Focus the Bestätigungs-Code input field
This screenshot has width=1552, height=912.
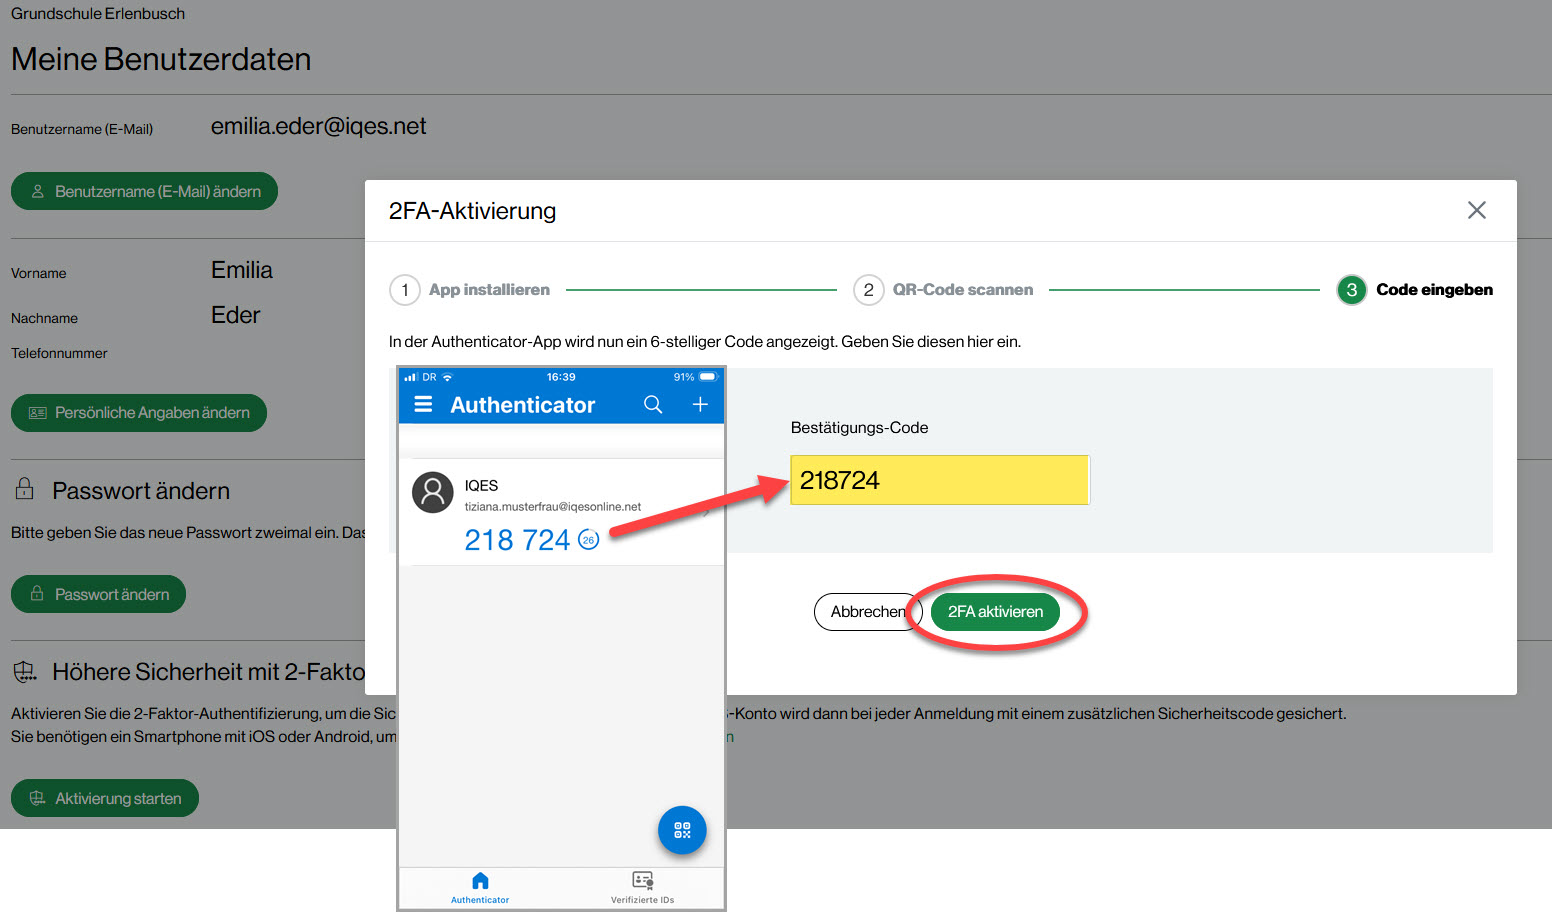938,481
